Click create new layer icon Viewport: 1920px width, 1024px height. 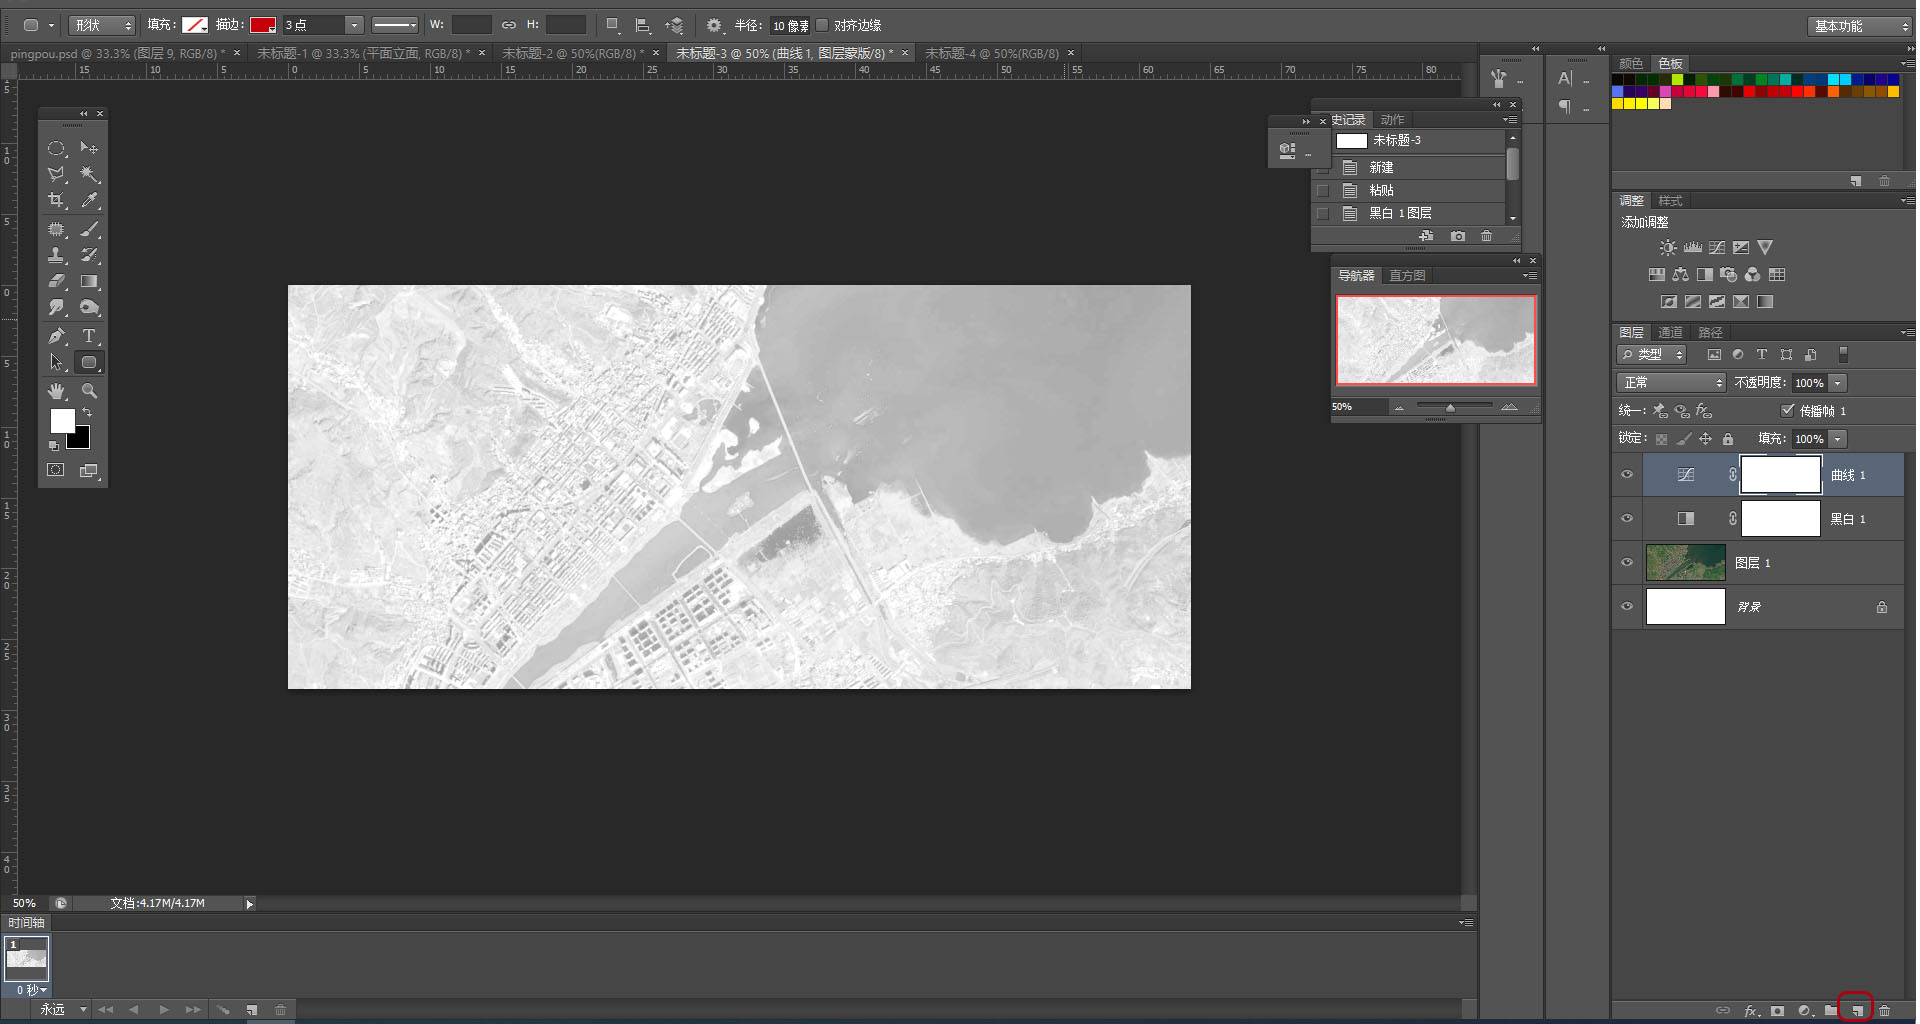tap(1856, 1010)
